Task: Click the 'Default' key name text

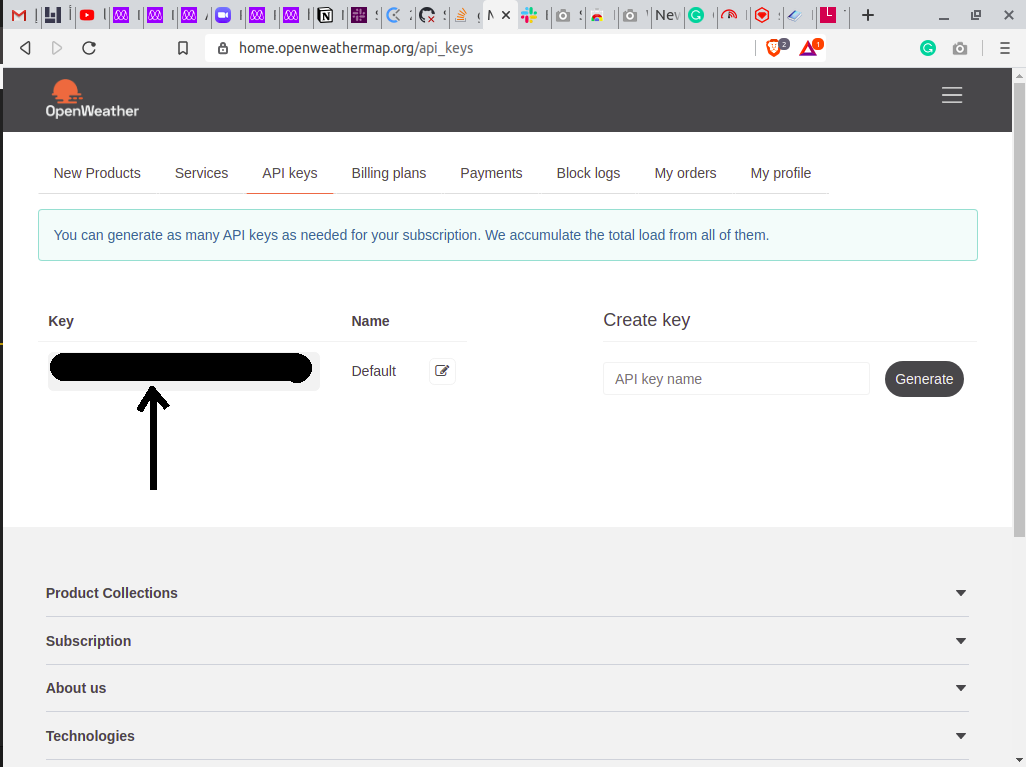Action: click(374, 371)
